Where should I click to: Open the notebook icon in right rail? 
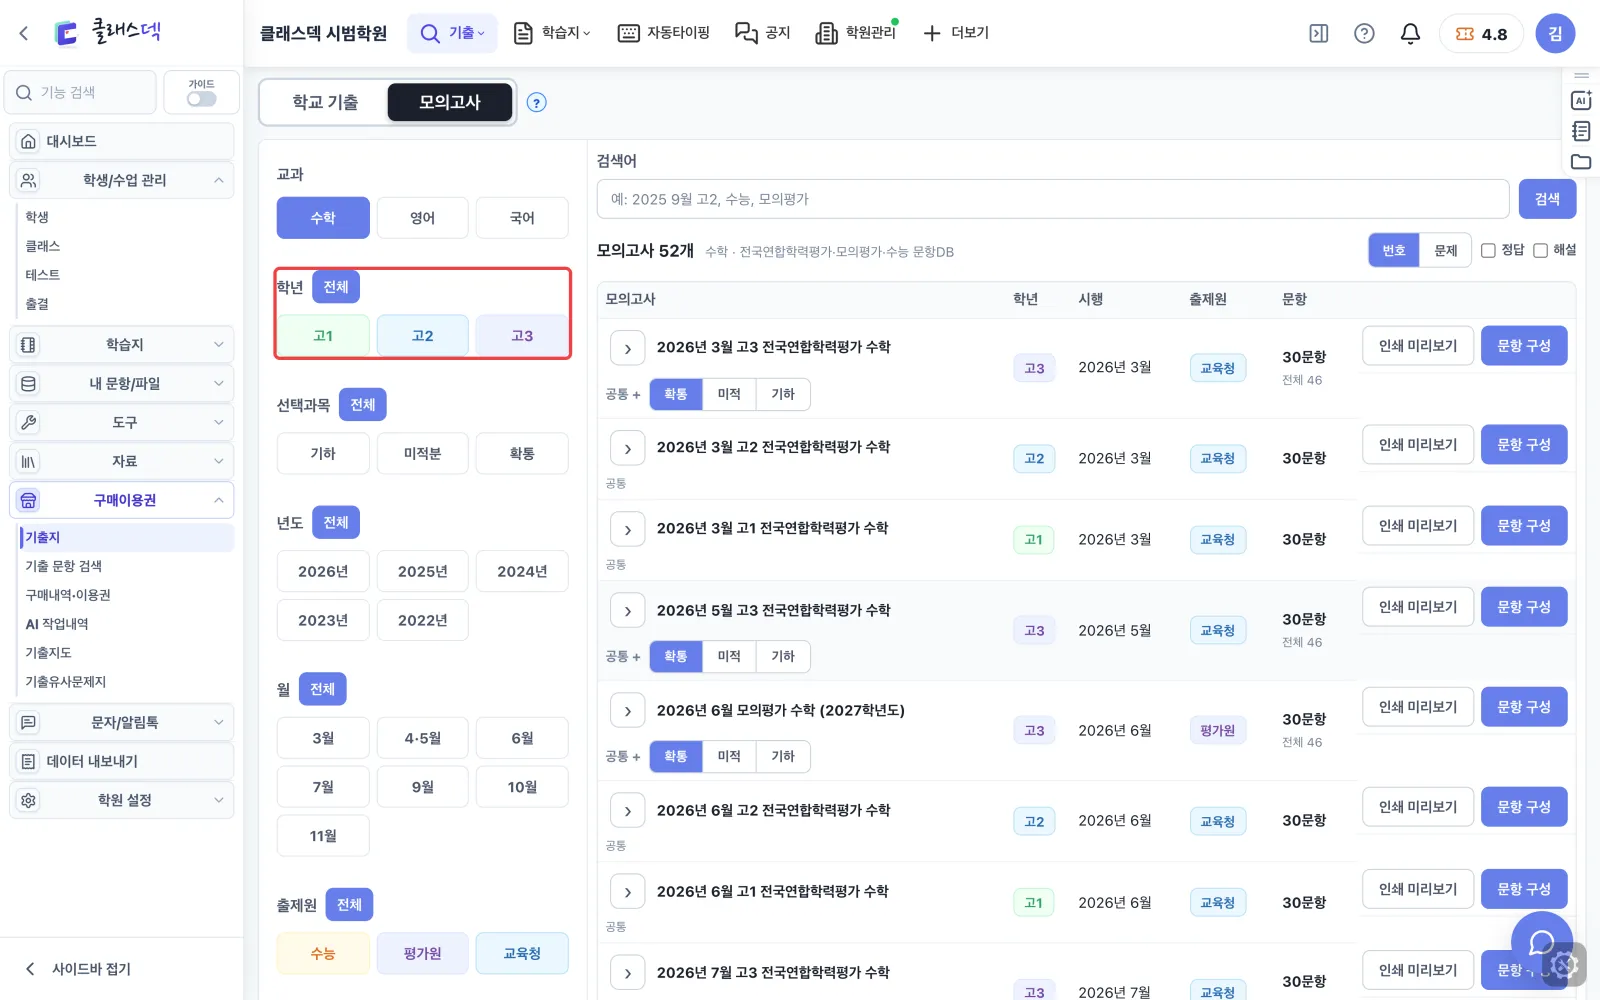click(1581, 131)
